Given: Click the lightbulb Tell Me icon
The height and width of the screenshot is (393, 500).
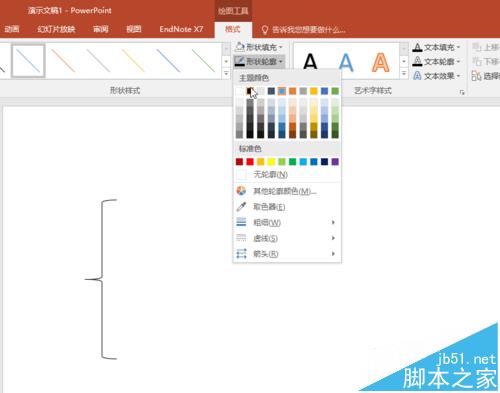Looking at the screenshot, I should (265, 30).
